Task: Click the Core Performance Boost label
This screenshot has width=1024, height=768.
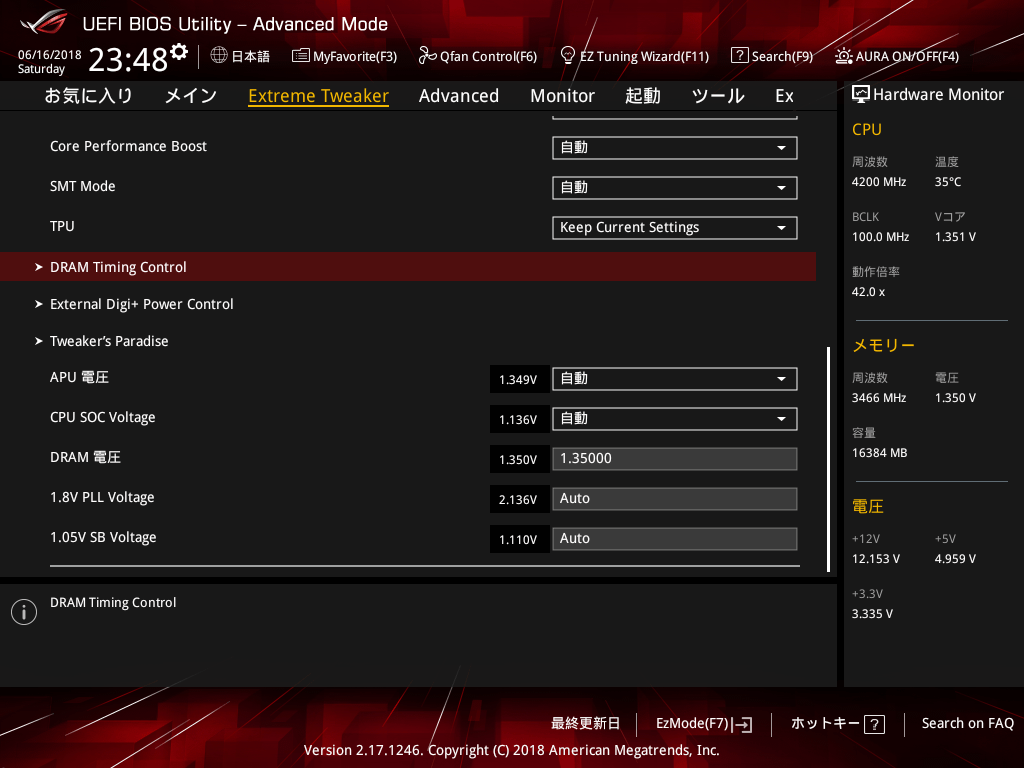Action: tap(128, 146)
